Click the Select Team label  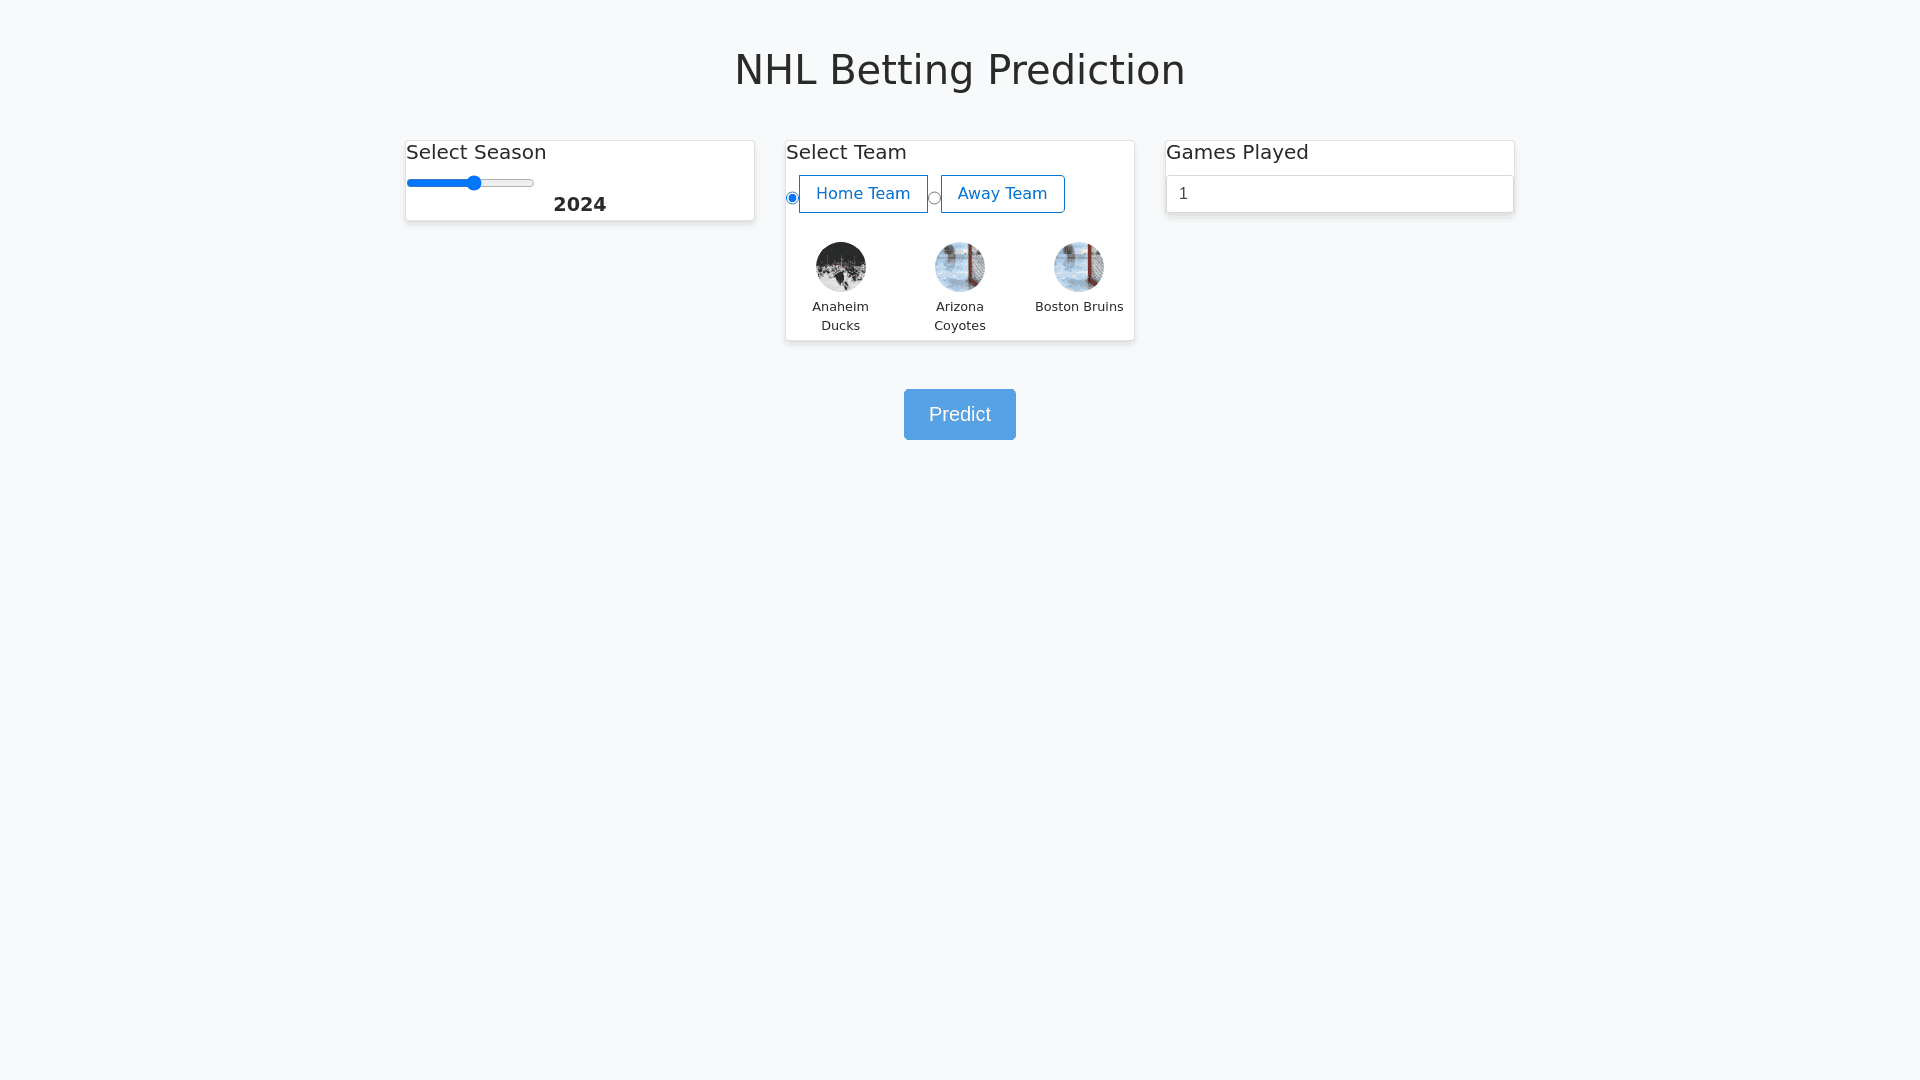846,152
